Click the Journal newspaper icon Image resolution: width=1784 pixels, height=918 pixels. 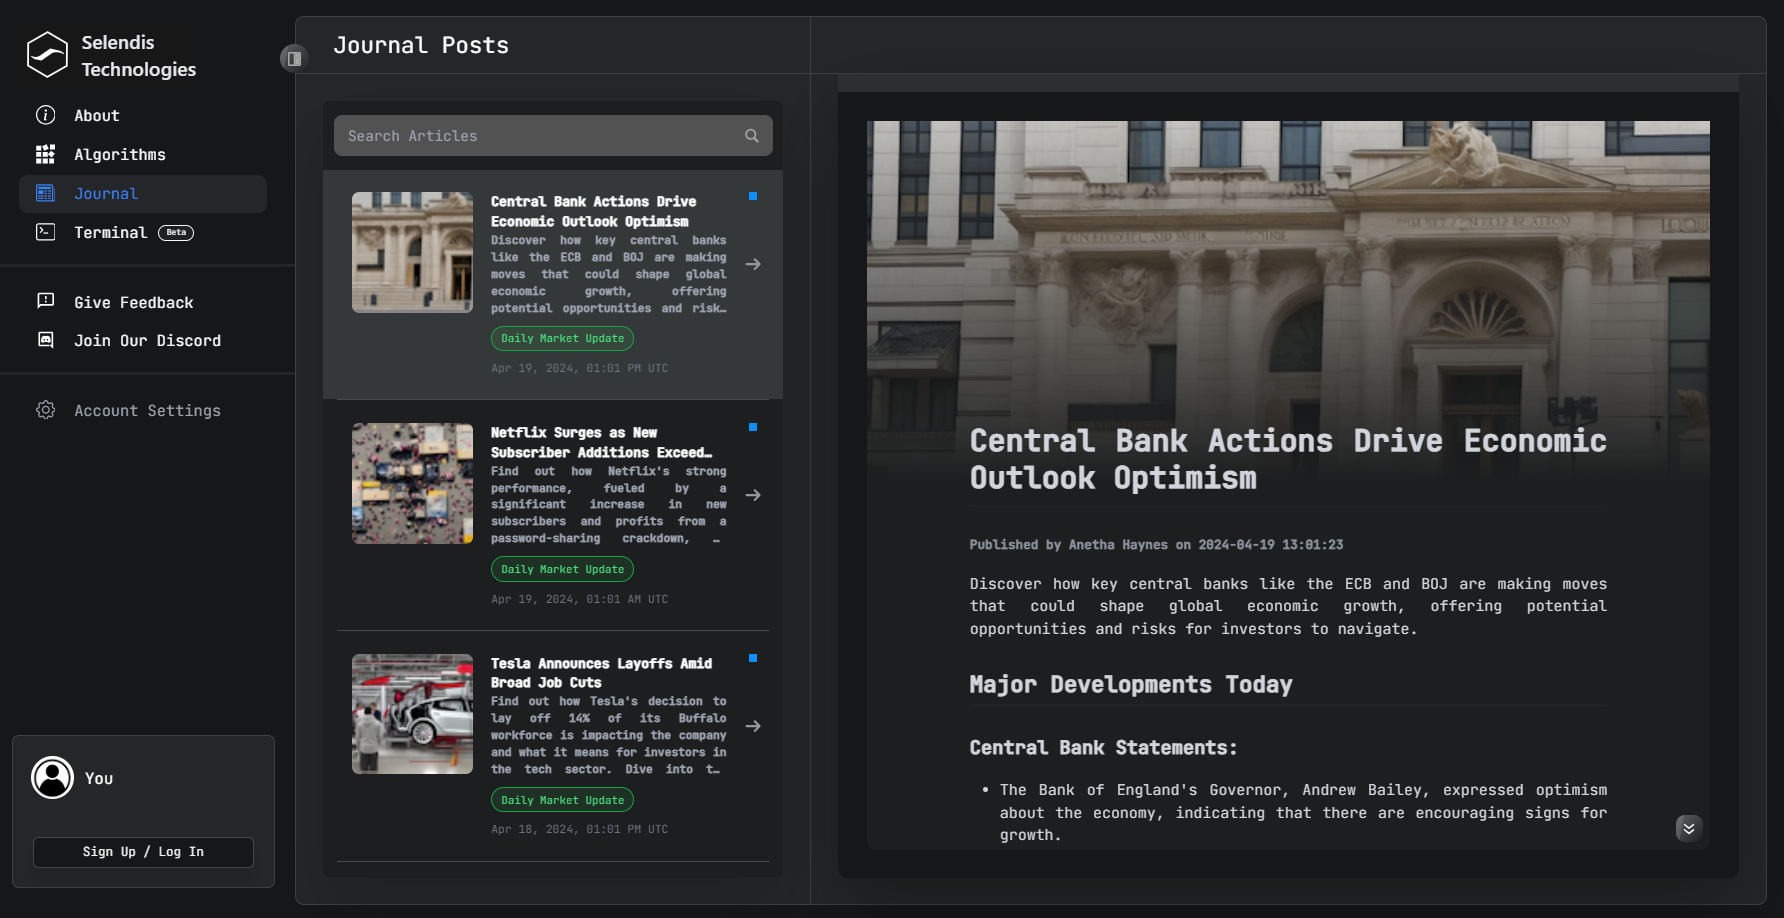pyautogui.click(x=46, y=193)
